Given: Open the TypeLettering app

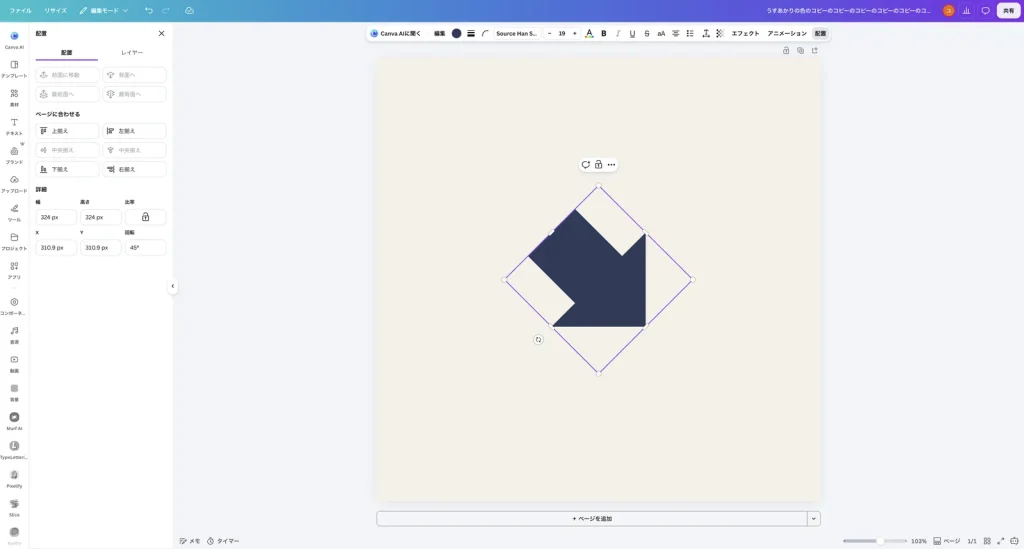Looking at the screenshot, I should 14,449.
